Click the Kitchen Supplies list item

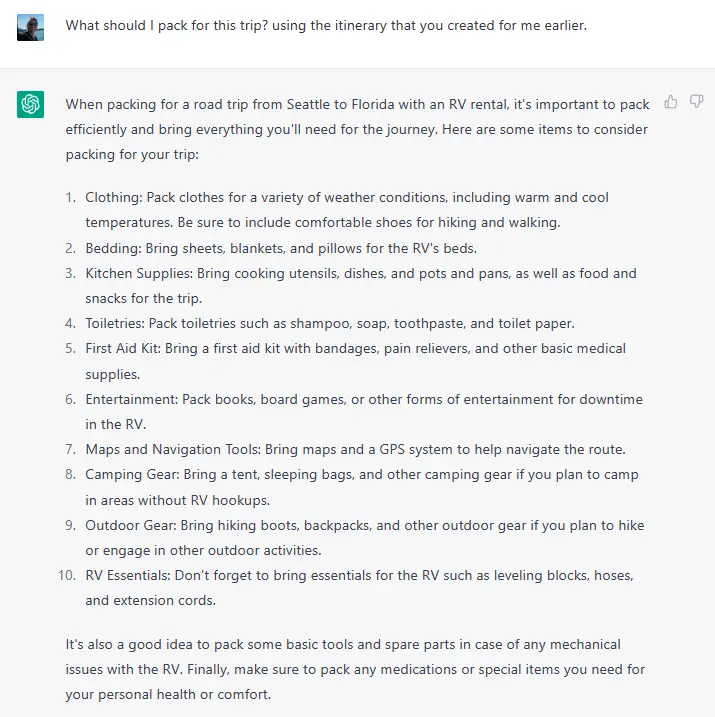pos(361,286)
